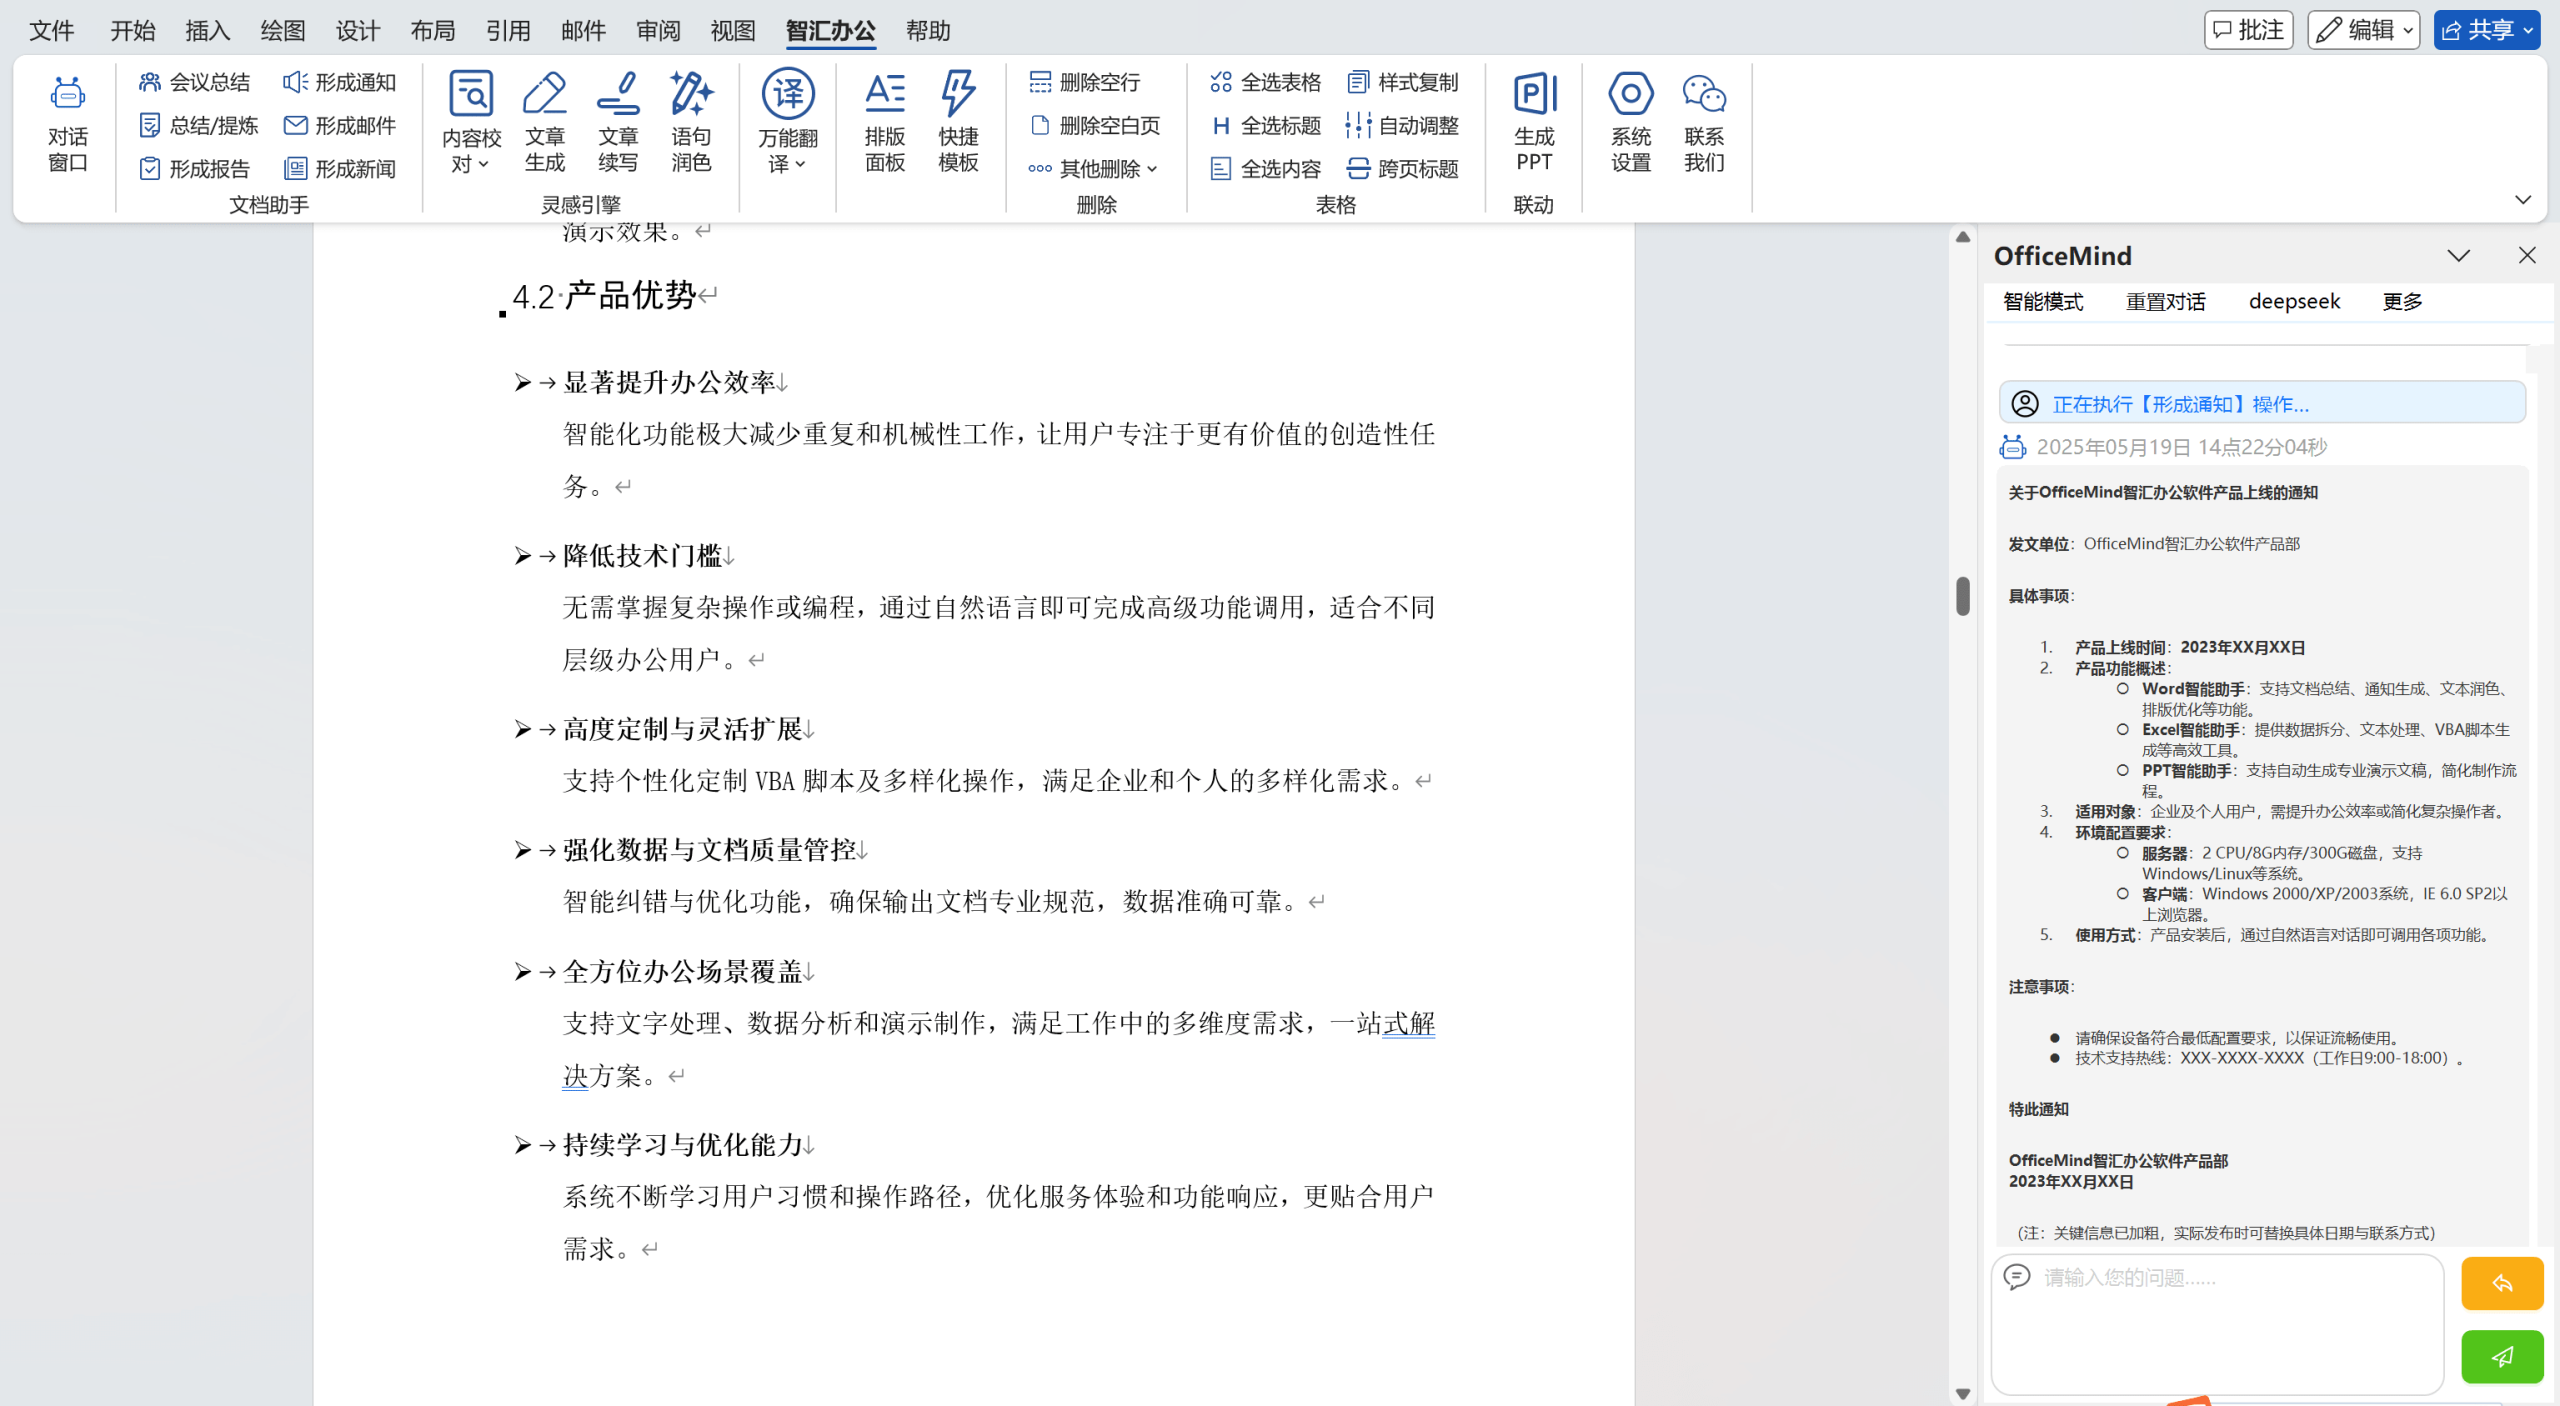Click 生成PPT button

1534,122
